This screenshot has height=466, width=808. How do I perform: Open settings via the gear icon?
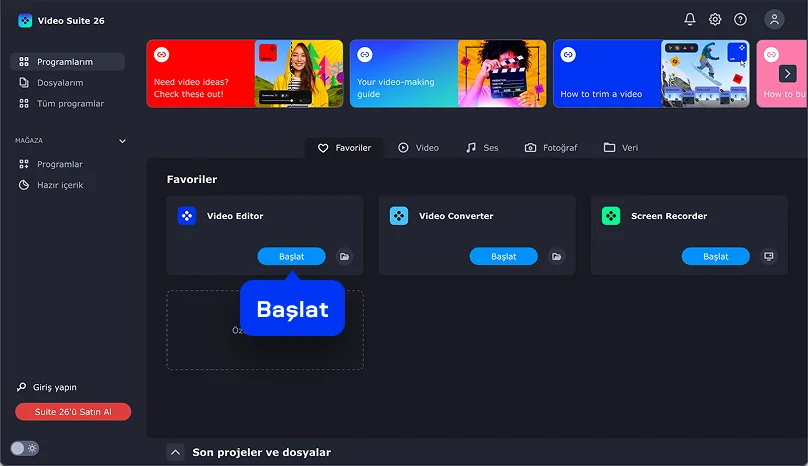(715, 20)
